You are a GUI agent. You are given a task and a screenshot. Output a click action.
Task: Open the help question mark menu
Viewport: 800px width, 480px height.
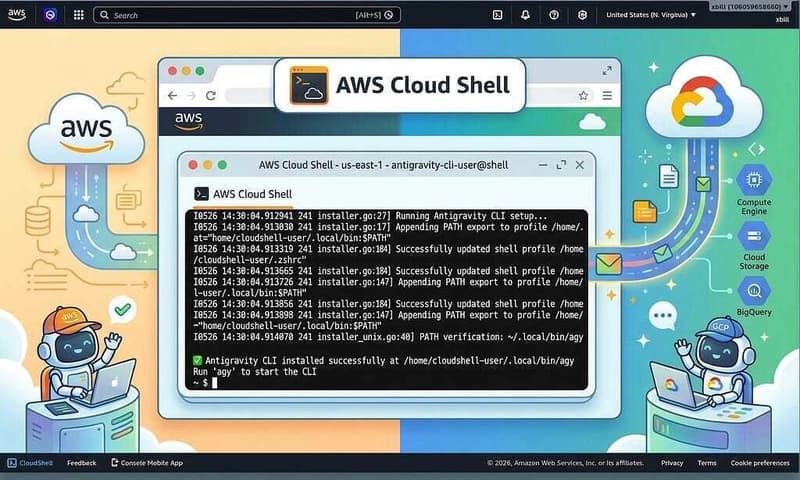(x=554, y=15)
